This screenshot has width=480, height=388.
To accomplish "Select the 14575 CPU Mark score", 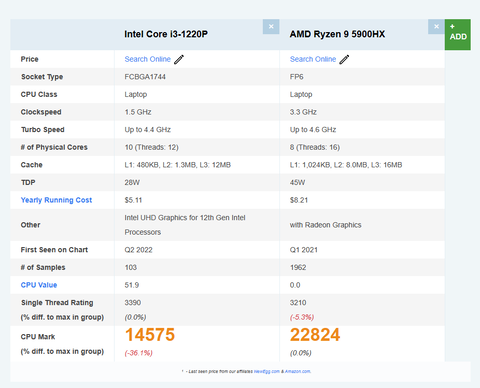I will 150,335.
